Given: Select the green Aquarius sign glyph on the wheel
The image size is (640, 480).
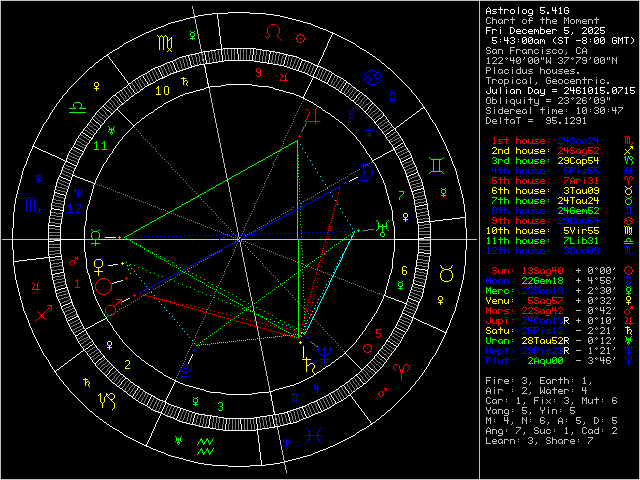Looking at the screenshot, I should click(205, 447).
